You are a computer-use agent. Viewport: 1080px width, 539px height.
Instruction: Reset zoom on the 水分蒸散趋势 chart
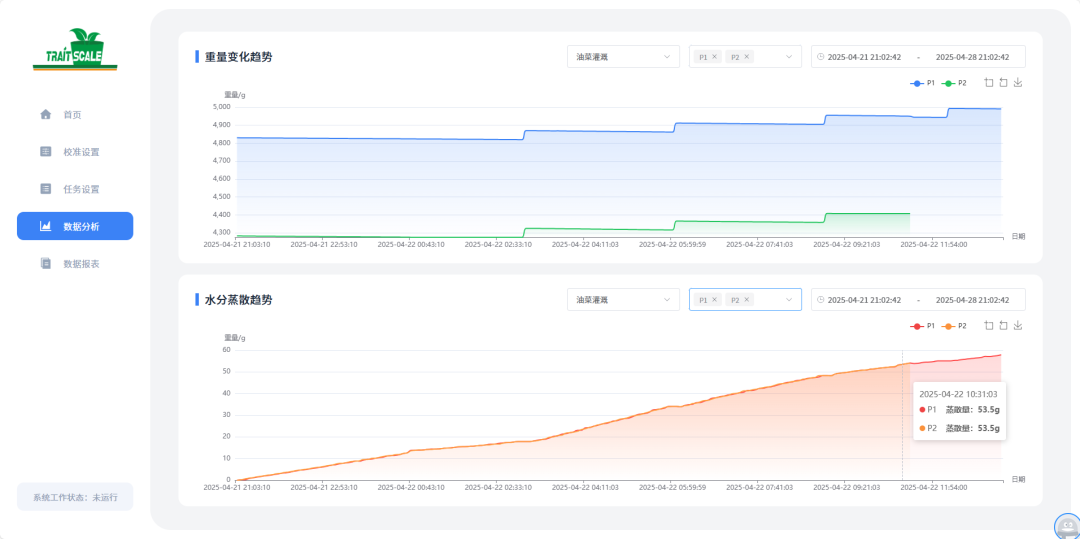(1004, 326)
